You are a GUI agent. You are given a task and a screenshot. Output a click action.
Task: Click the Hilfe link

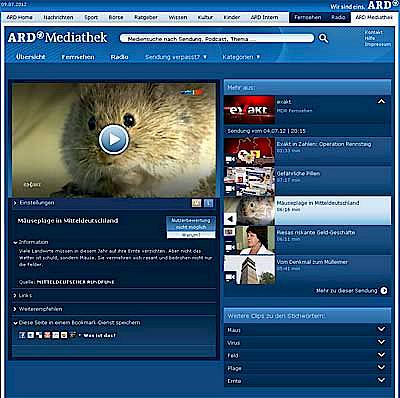pyautogui.click(x=370, y=38)
